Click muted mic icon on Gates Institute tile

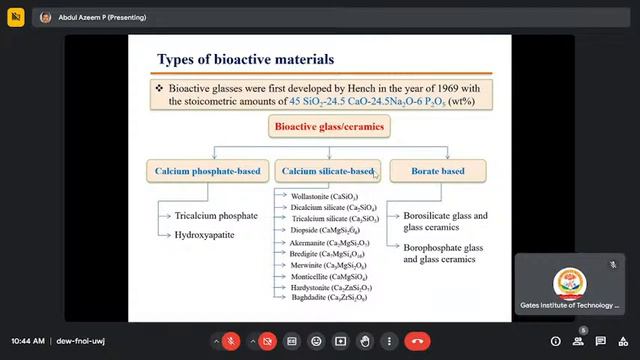point(613,264)
